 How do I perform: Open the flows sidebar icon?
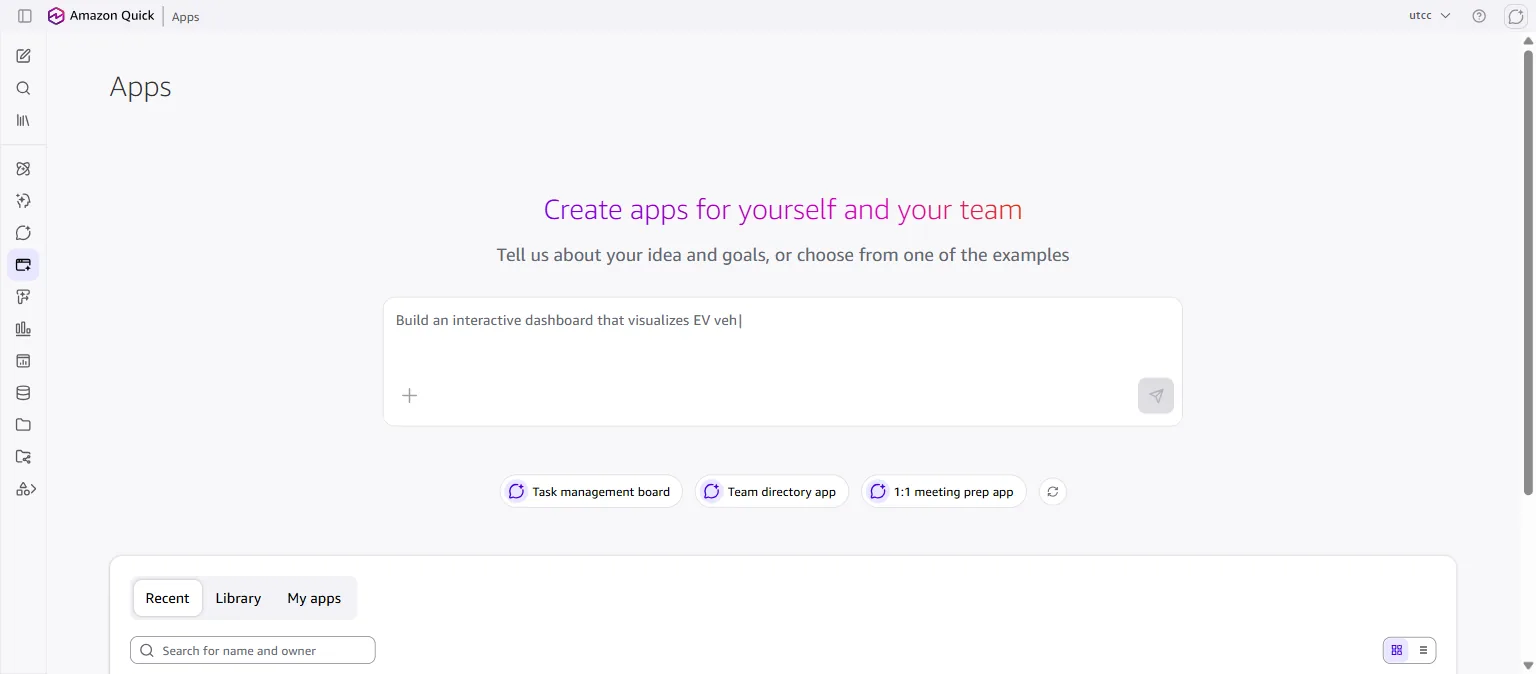click(23, 297)
